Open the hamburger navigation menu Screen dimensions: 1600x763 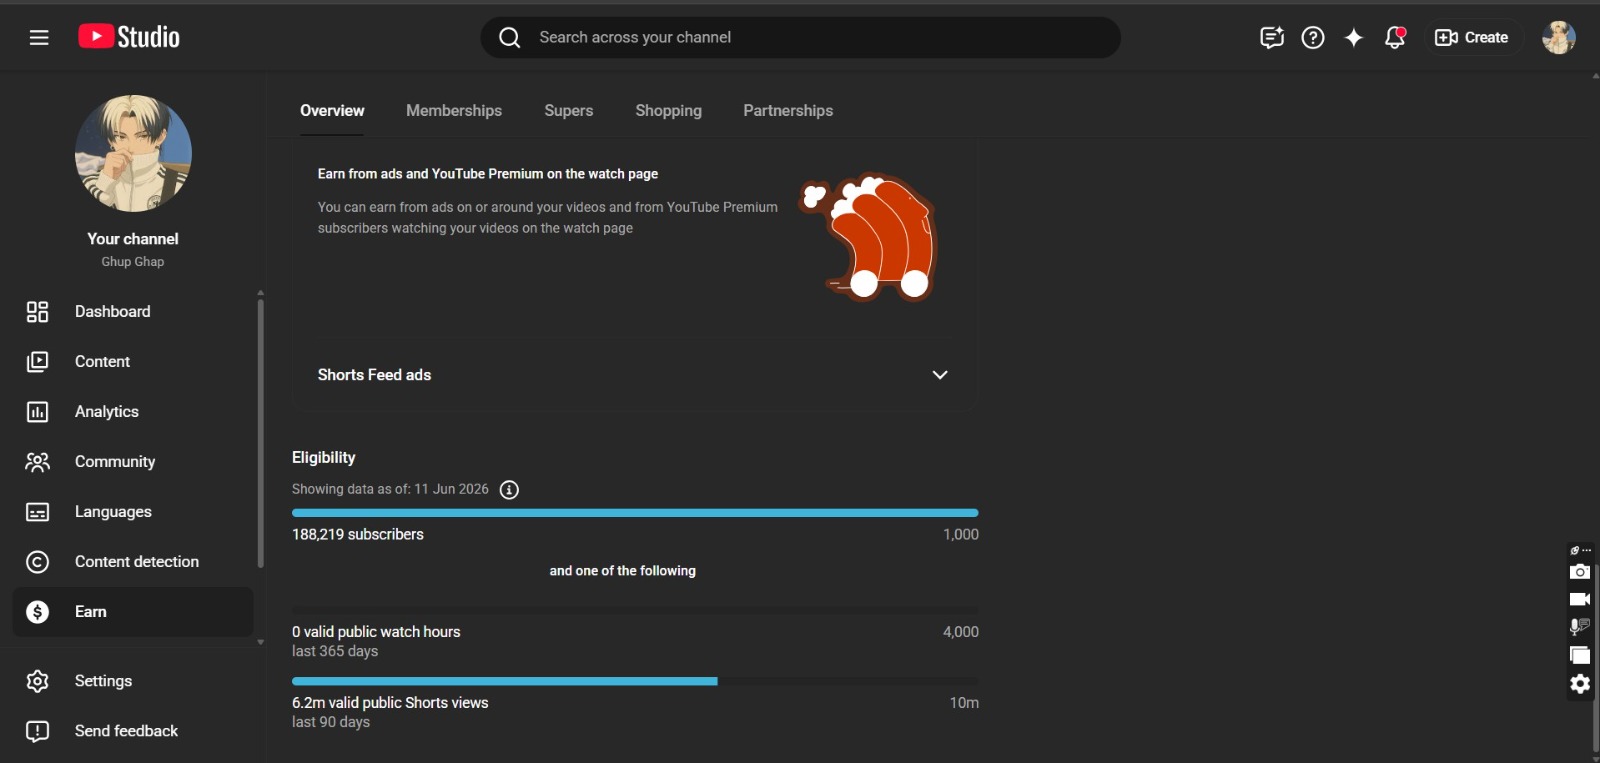pos(39,38)
